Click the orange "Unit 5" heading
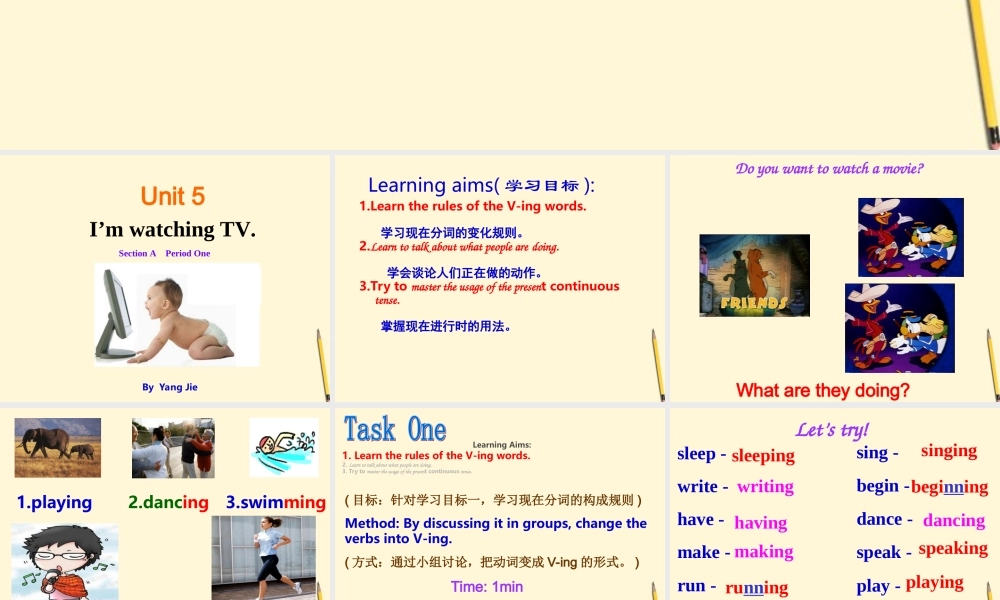The width and height of the screenshot is (1000, 600). (173, 196)
